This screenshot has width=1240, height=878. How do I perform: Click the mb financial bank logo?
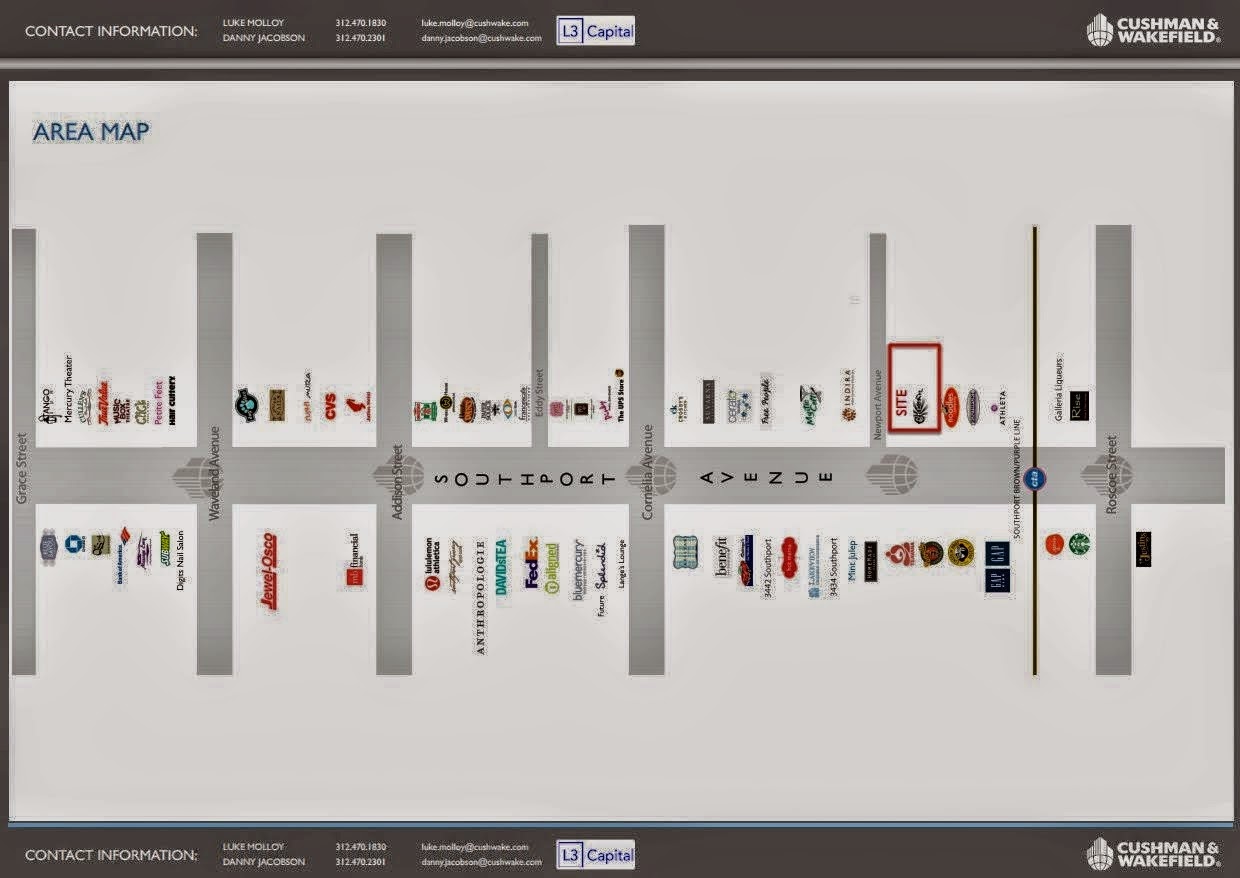click(354, 560)
